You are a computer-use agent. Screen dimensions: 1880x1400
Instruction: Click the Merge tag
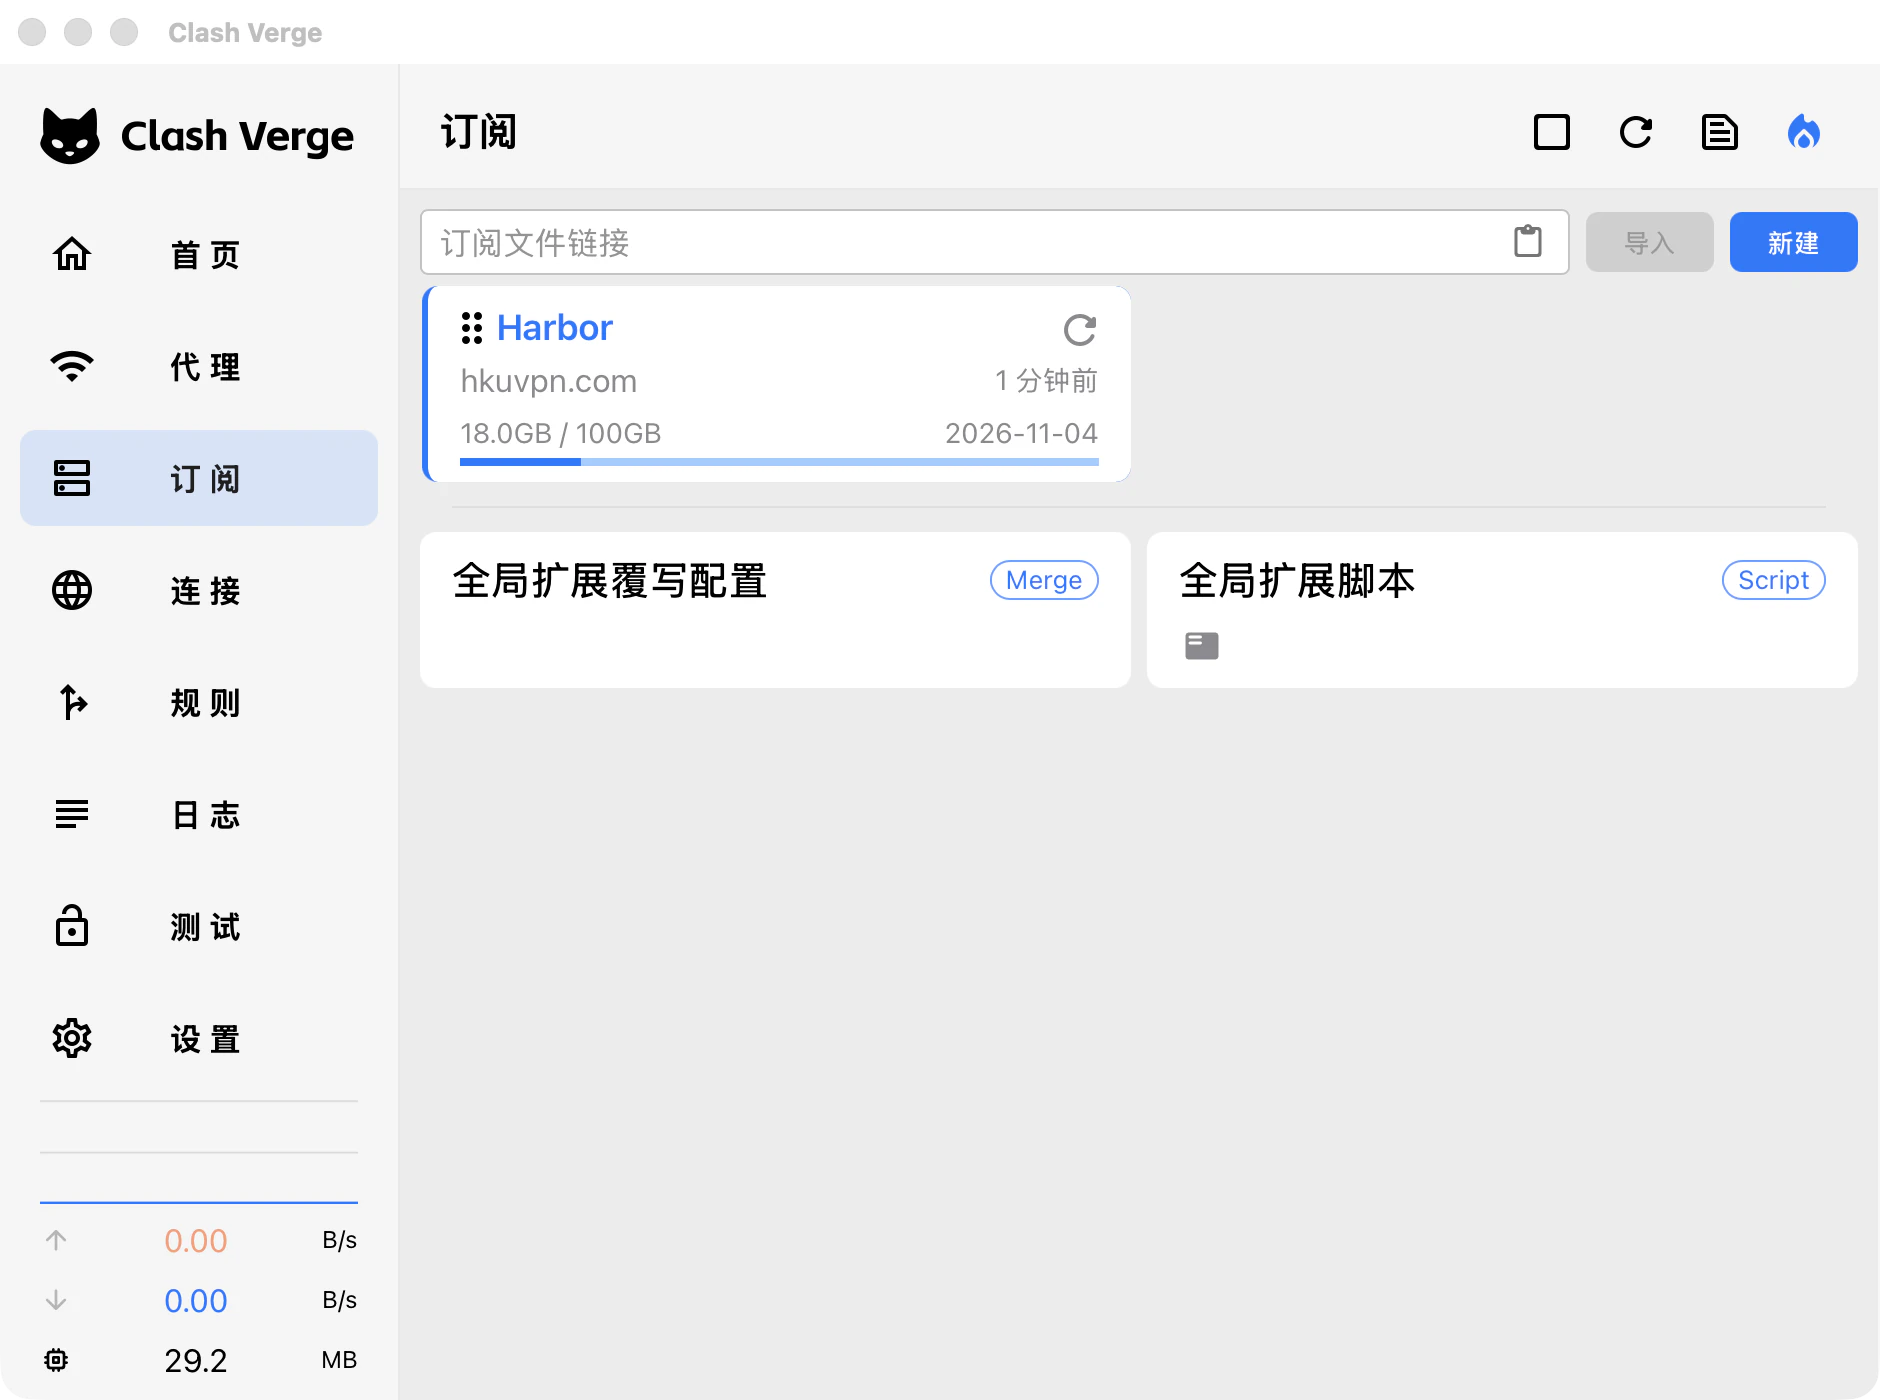(1044, 580)
